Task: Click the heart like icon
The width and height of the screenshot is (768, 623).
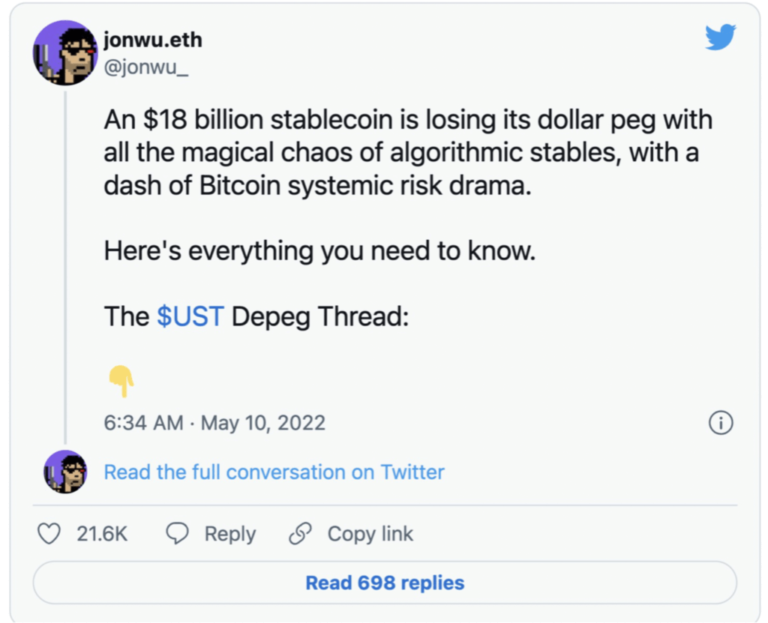Action: tap(48, 534)
